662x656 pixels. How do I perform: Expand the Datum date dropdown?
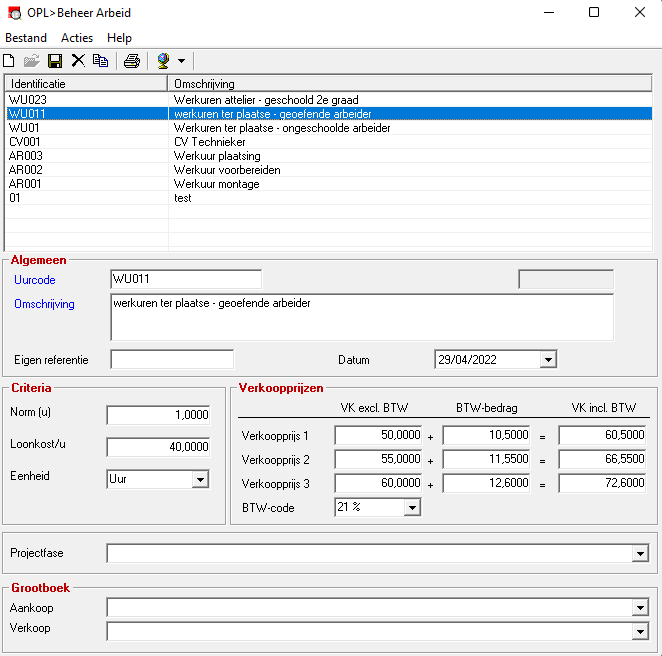(548, 360)
